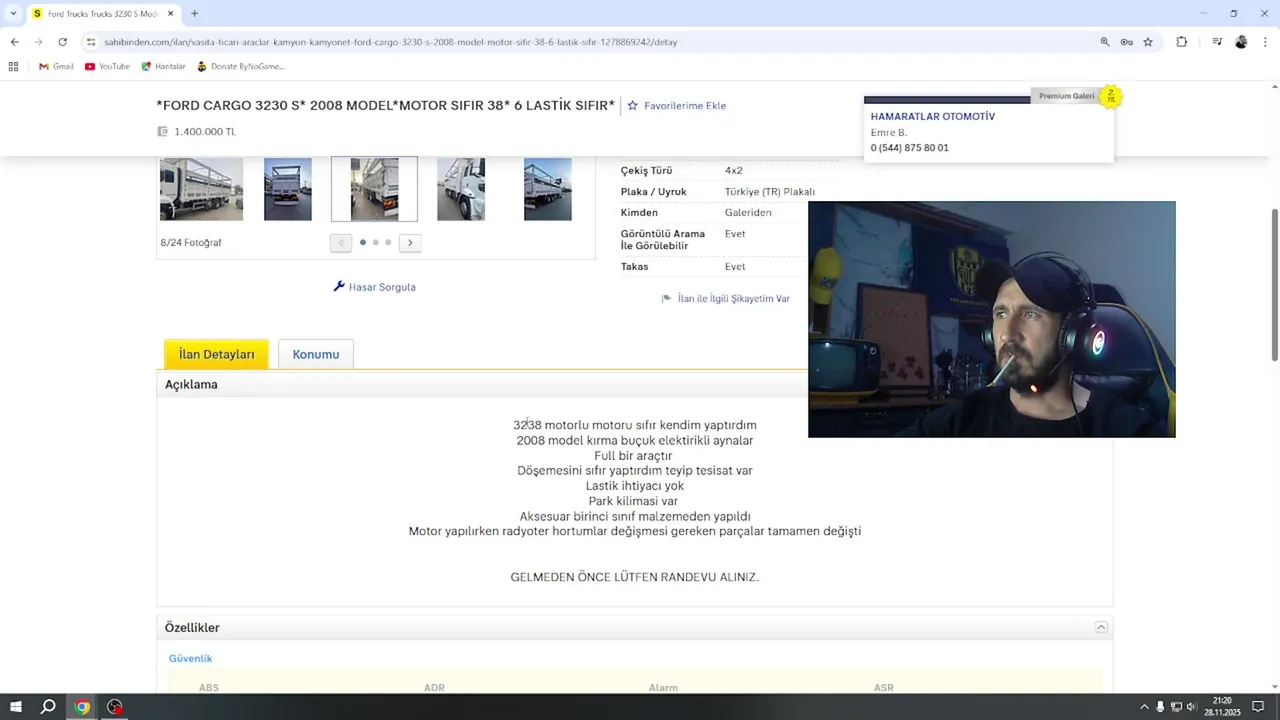Click the page vertical scrollbar
The image size is (1280, 720).
click(x=1274, y=285)
